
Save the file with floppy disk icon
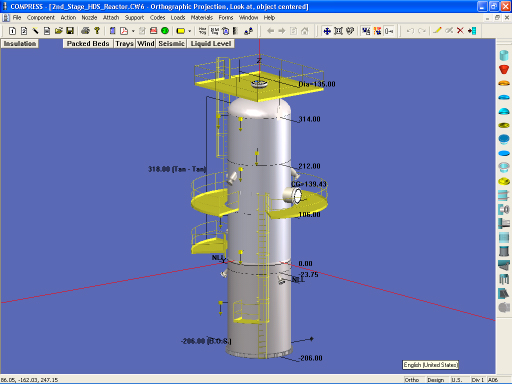[x=70, y=31]
